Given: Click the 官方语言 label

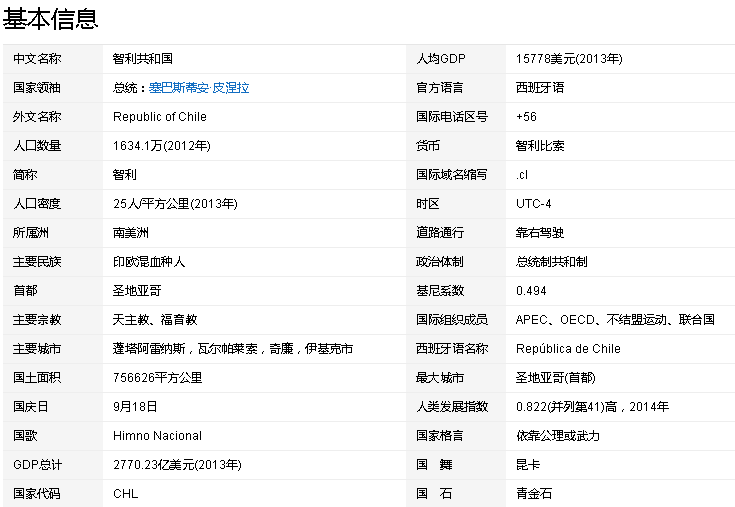Looking at the screenshot, I should pyautogui.click(x=440, y=88).
